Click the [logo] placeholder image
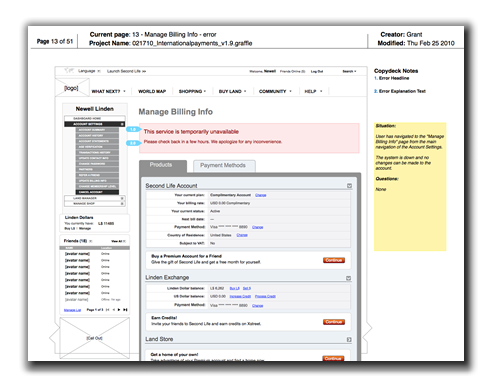 pos(72,88)
